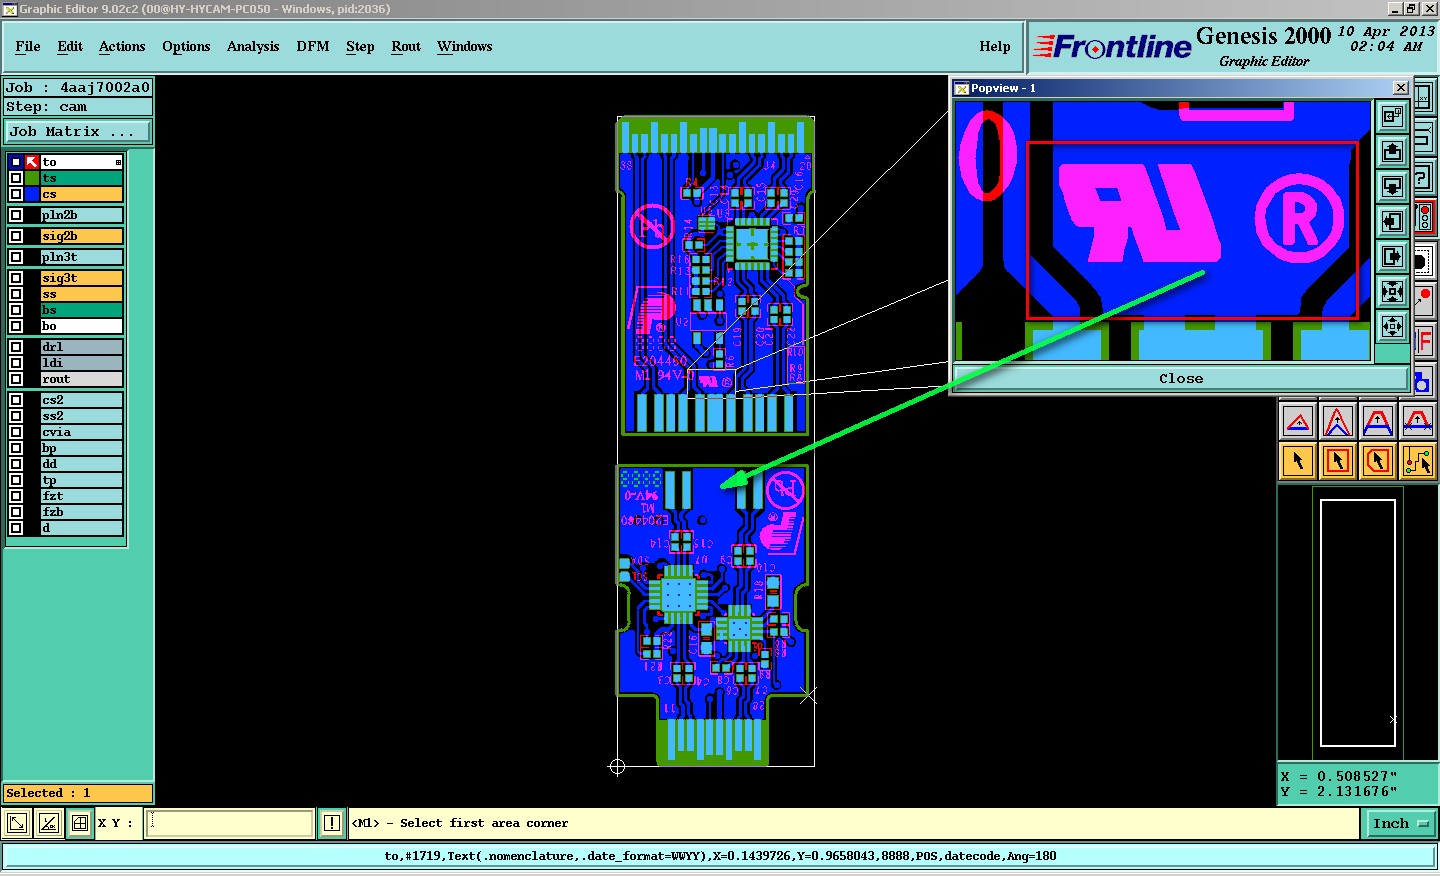Open the Help menu
The width and height of the screenshot is (1440, 876).
tap(995, 47)
